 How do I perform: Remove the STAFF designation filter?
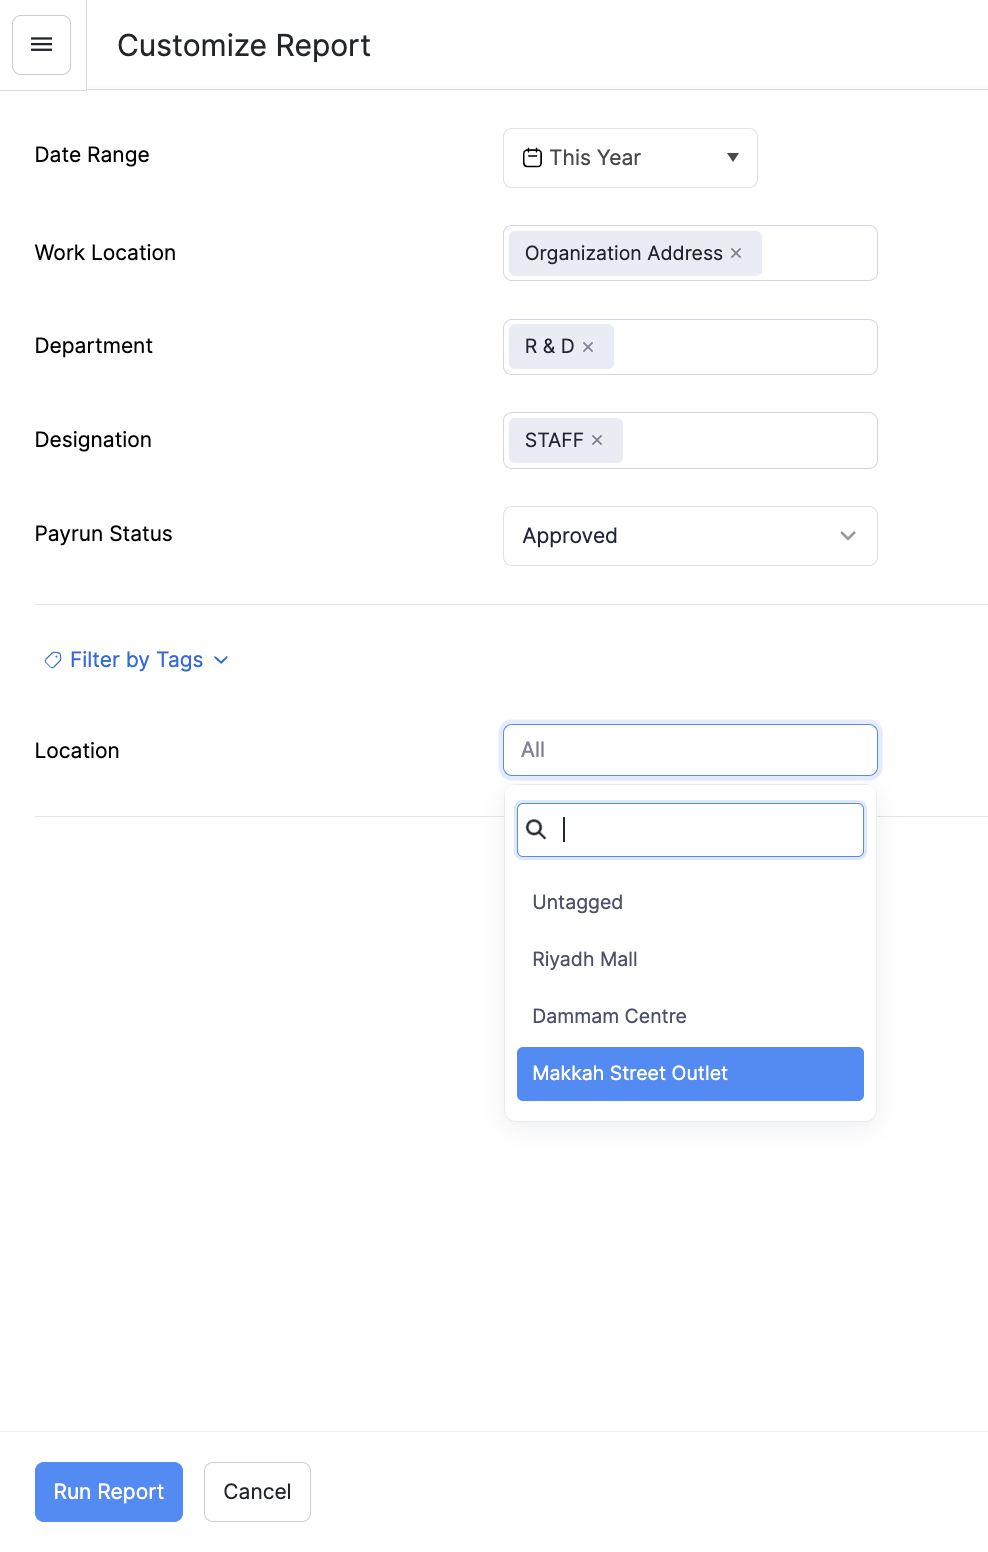[x=597, y=440]
